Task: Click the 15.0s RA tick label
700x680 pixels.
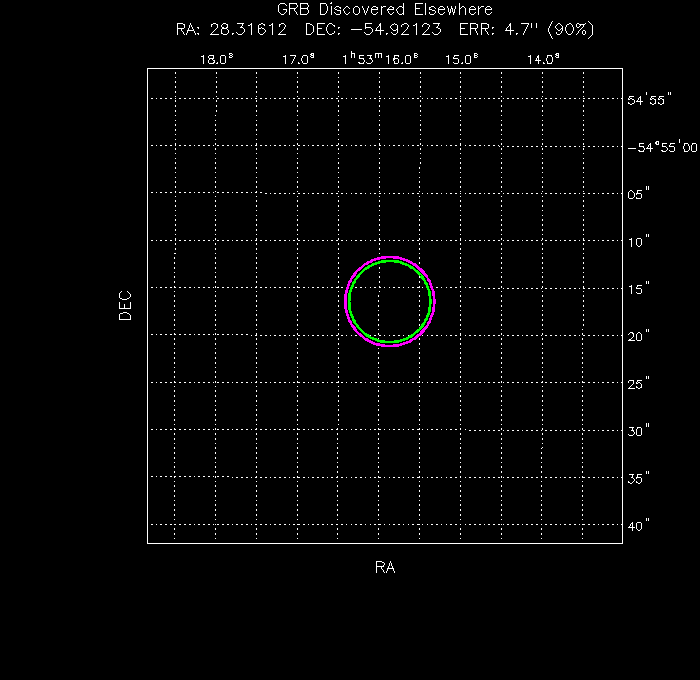Action: click(462, 59)
